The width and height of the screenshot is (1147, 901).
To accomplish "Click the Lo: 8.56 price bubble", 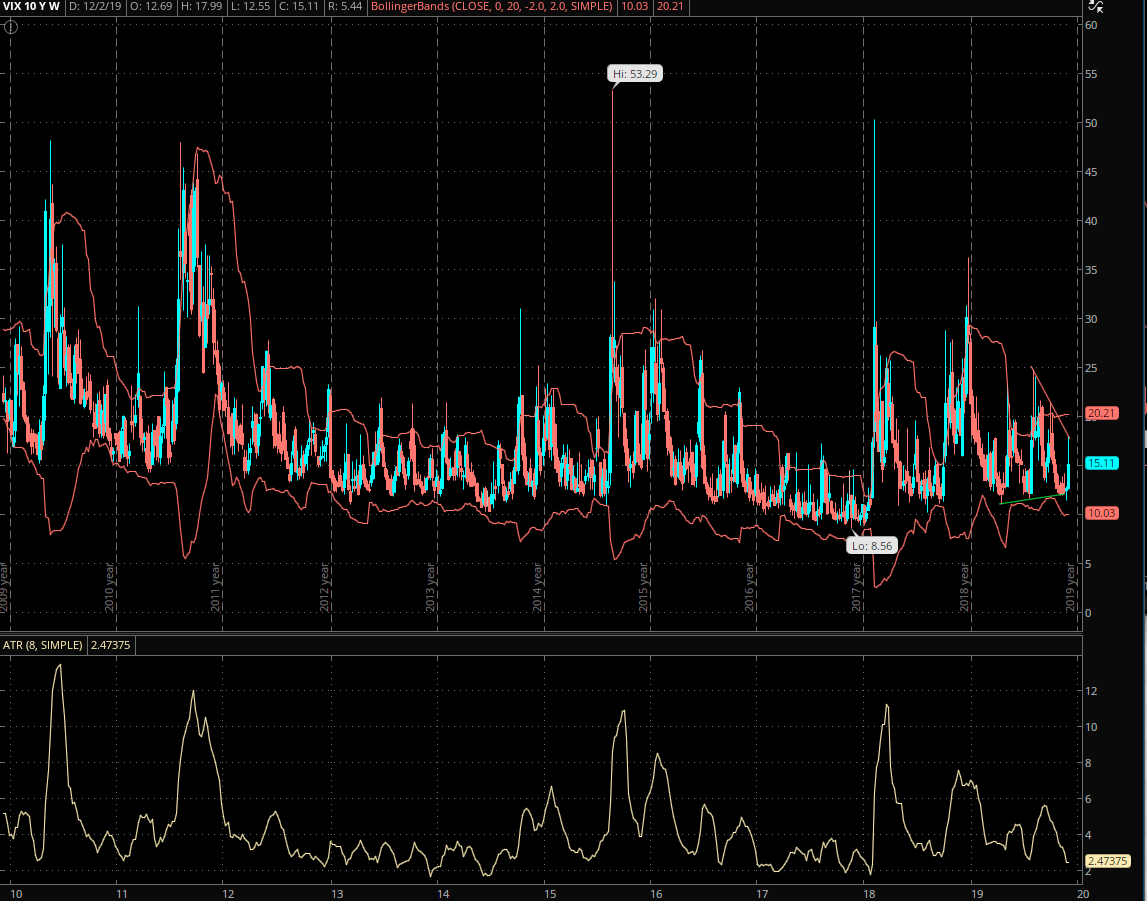I will pos(871,546).
